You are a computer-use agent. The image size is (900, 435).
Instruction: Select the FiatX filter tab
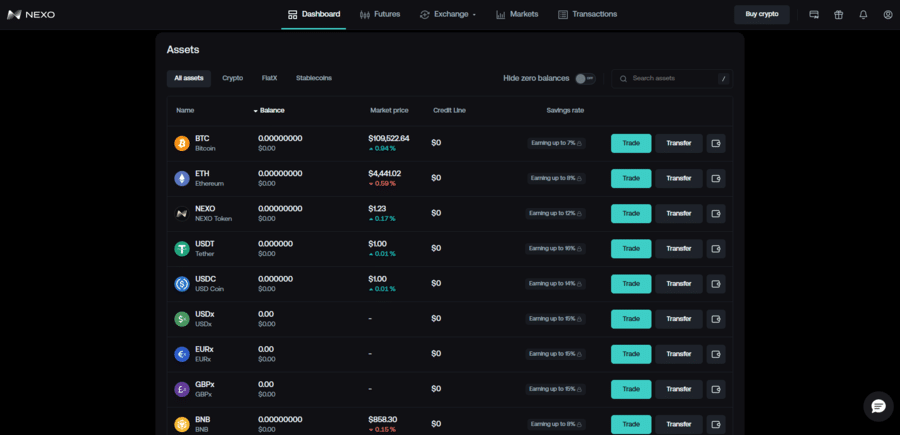(x=269, y=78)
